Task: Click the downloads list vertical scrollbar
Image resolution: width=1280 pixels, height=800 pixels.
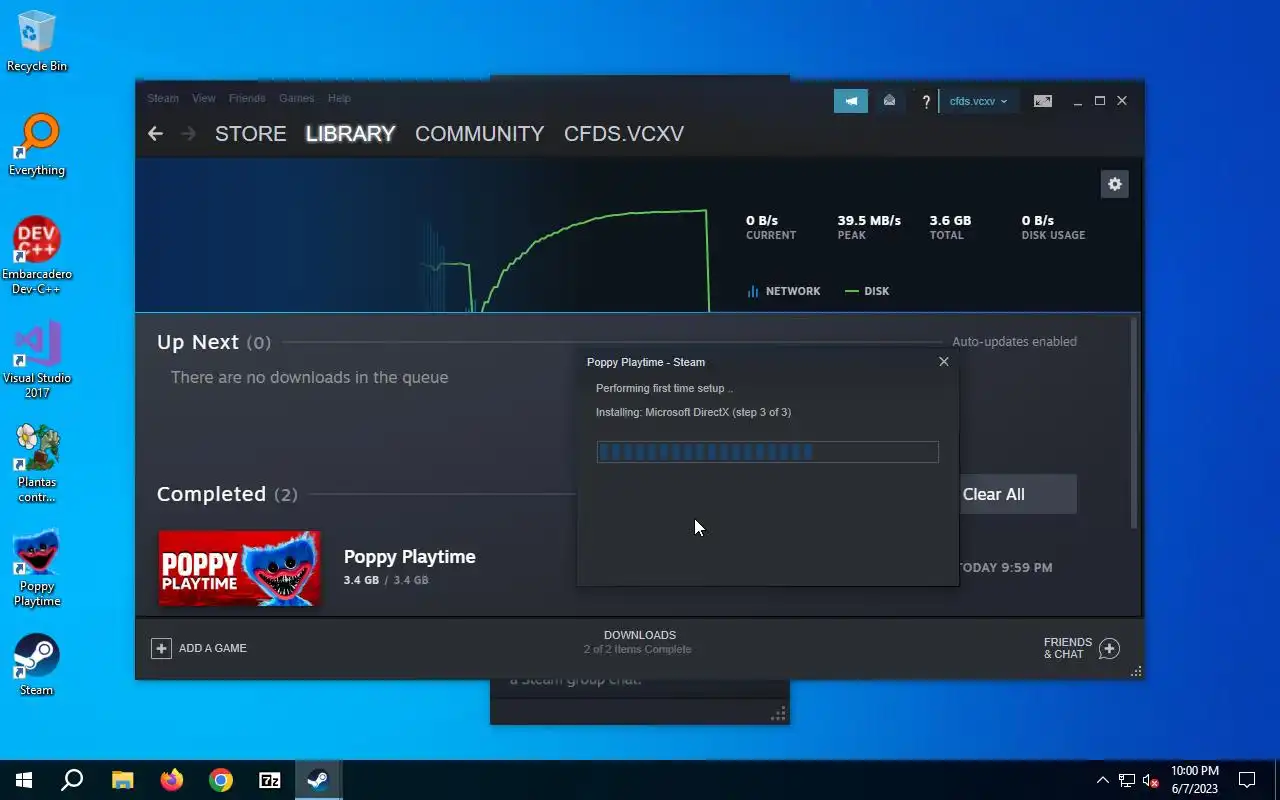Action: (x=1134, y=423)
